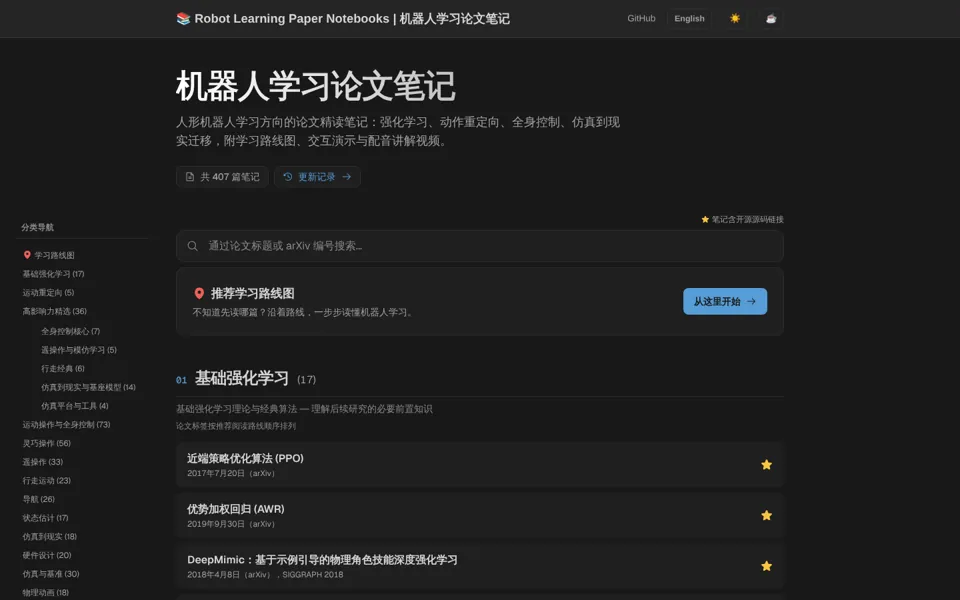Click SIGGRAPH 2018 venue text
The width and height of the screenshot is (960, 600).
[x=312, y=575]
